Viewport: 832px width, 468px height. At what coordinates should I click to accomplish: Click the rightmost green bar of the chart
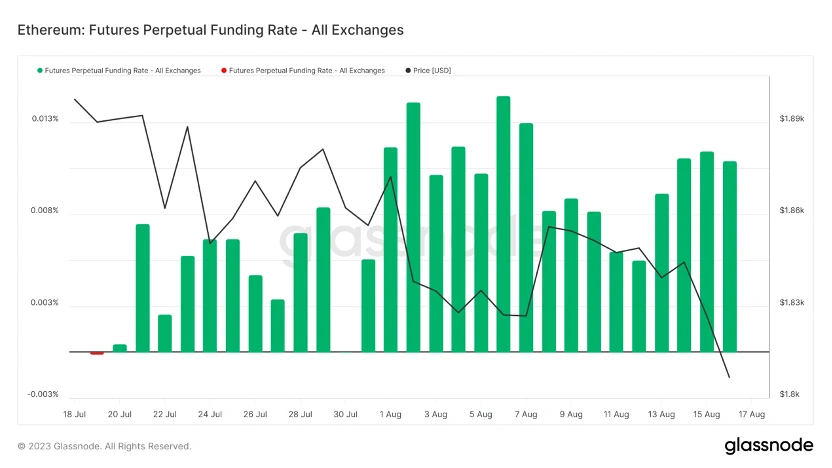[x=730, y=256]
